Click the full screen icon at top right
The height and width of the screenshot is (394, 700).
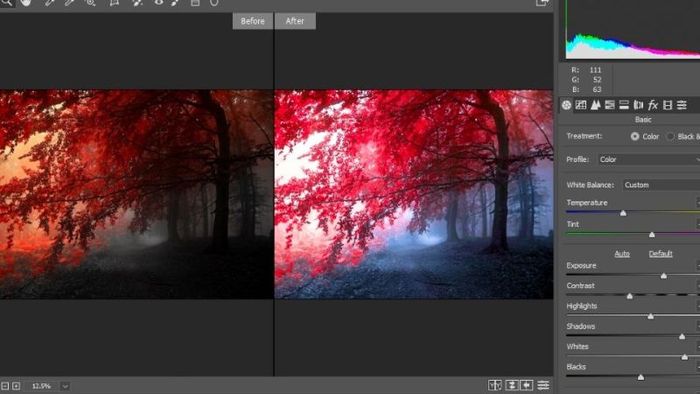point(542,3)
